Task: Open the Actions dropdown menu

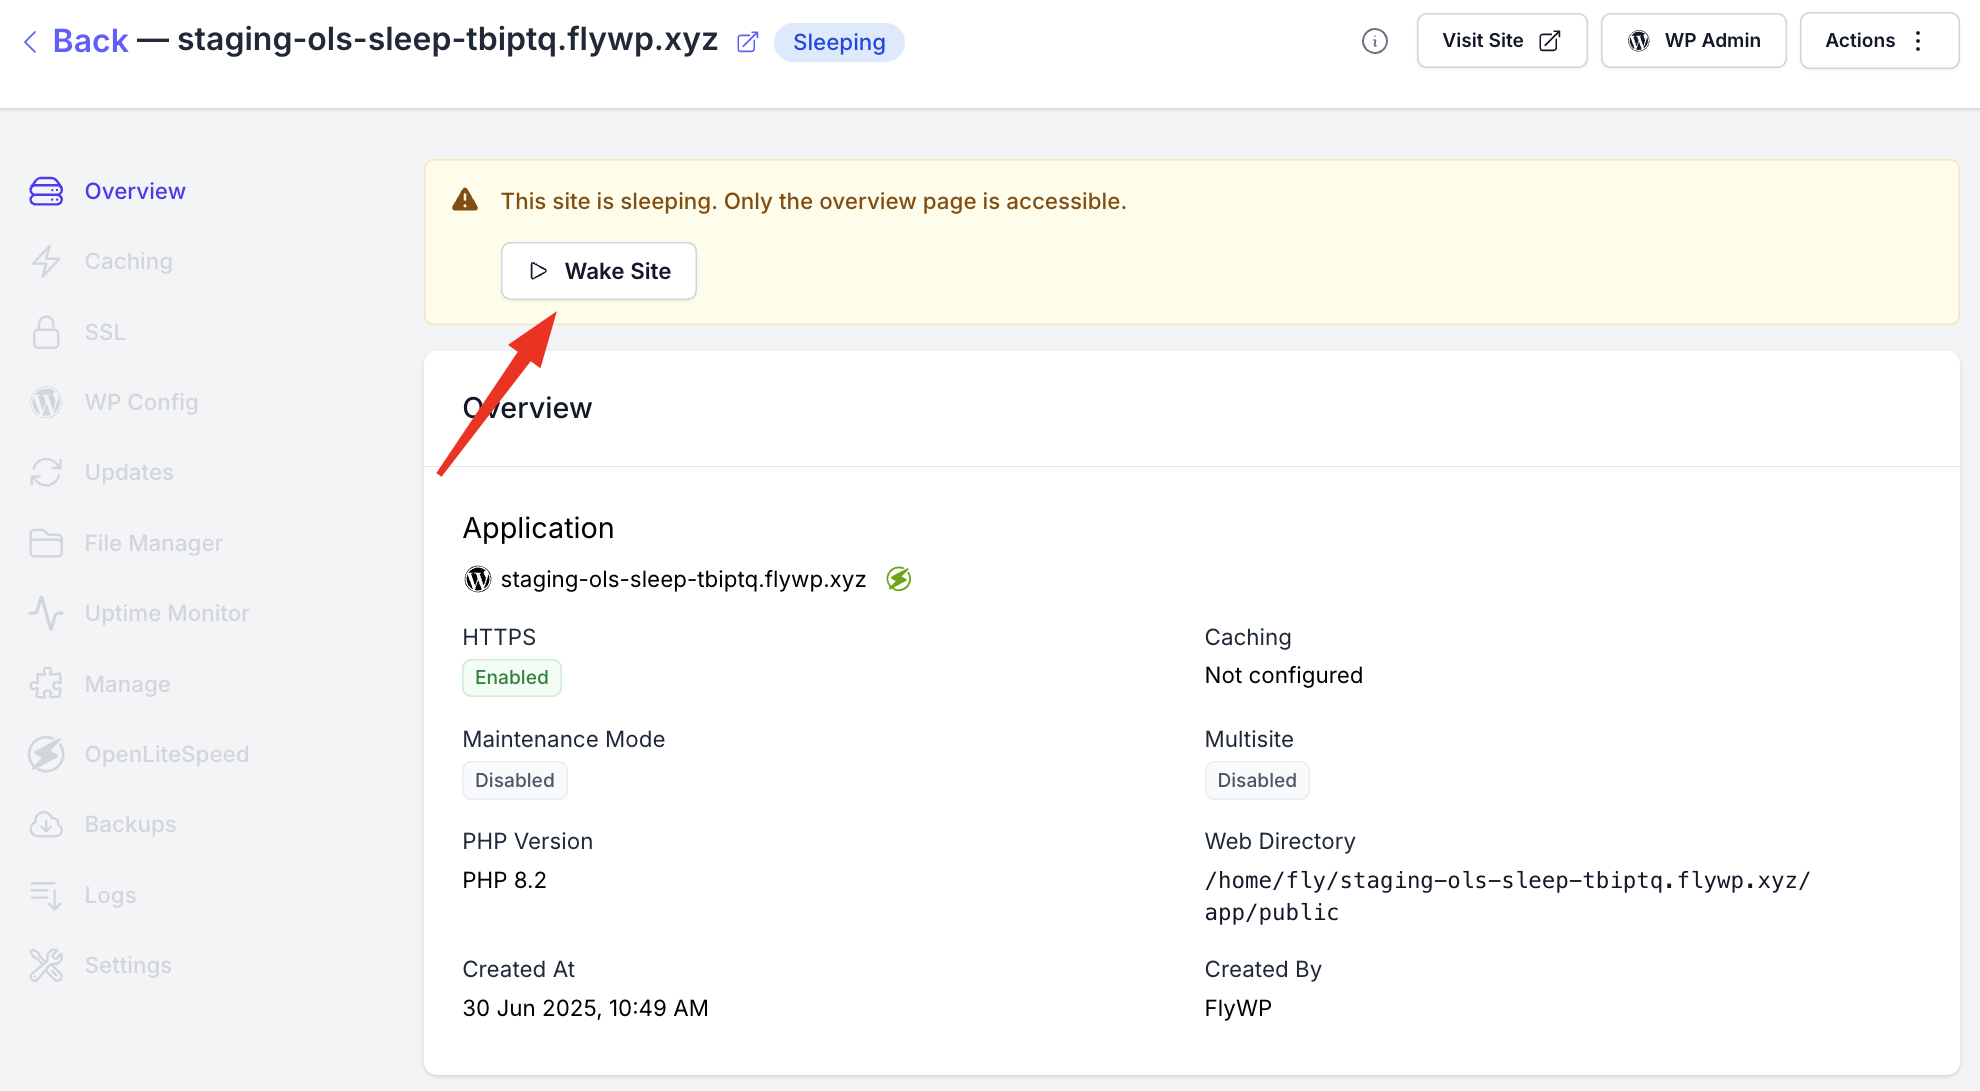Action: tap(1879, 41)
